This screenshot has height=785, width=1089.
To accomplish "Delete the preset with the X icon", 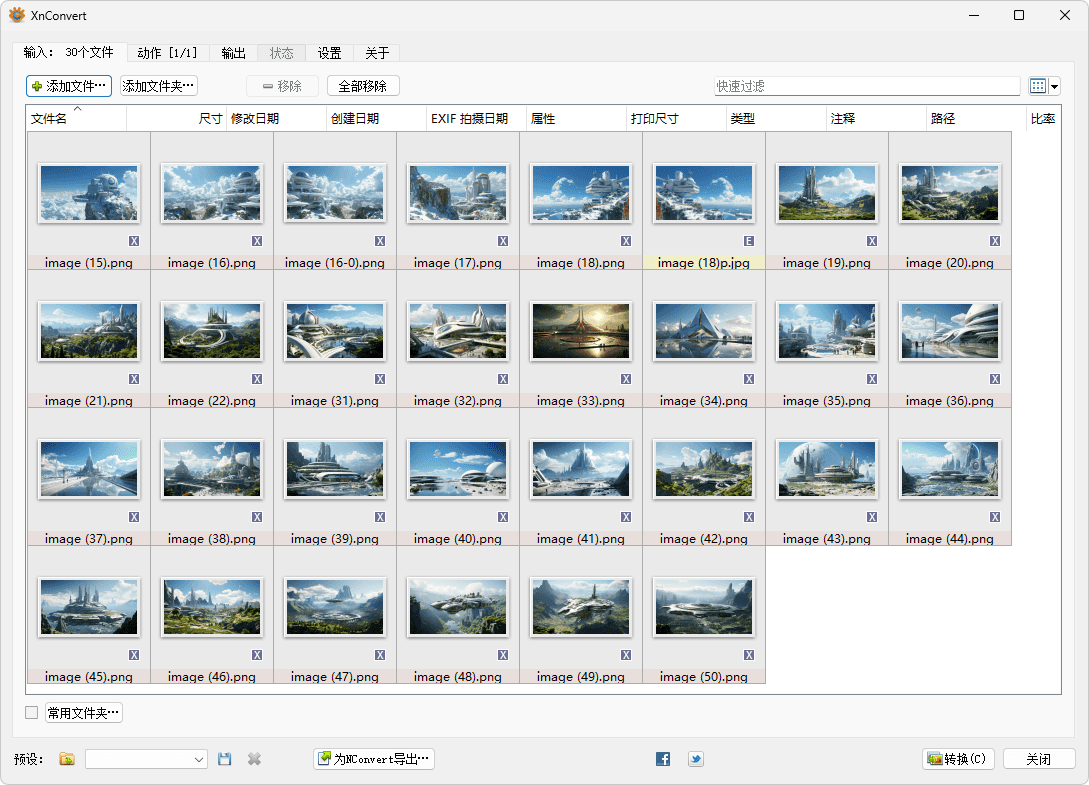I will [x=253, y=759].
